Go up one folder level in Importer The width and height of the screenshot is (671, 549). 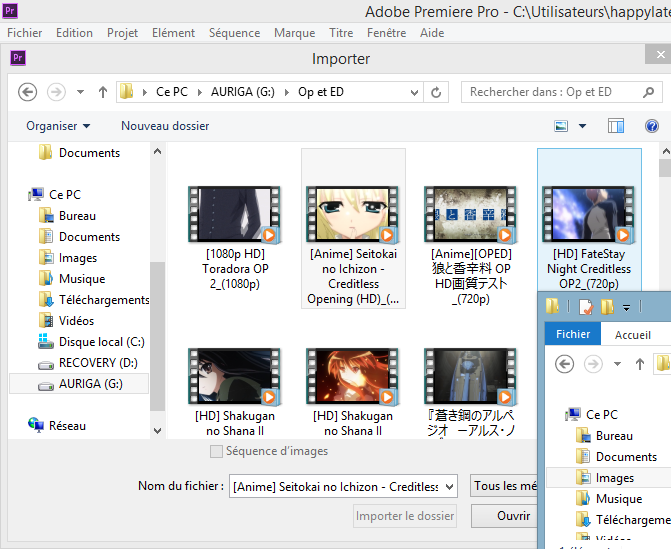pyautogui.click(x=103, y=92)
